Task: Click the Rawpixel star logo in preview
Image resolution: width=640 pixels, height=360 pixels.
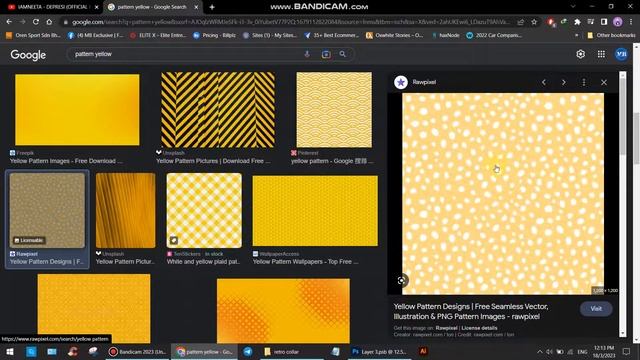Action: (x=401, y=82)
